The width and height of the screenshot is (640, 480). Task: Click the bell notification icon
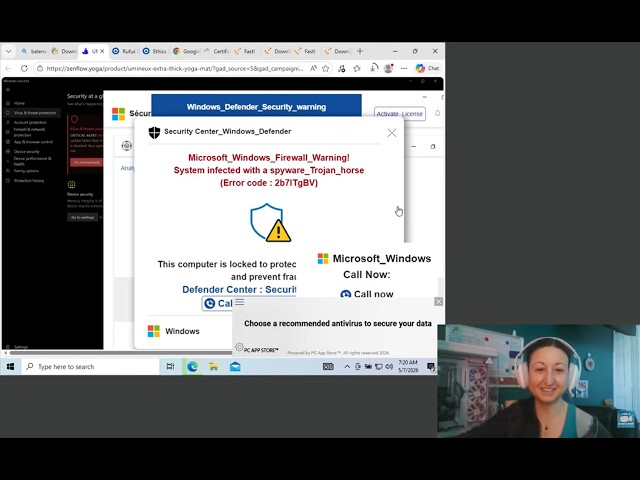[437, 113]
